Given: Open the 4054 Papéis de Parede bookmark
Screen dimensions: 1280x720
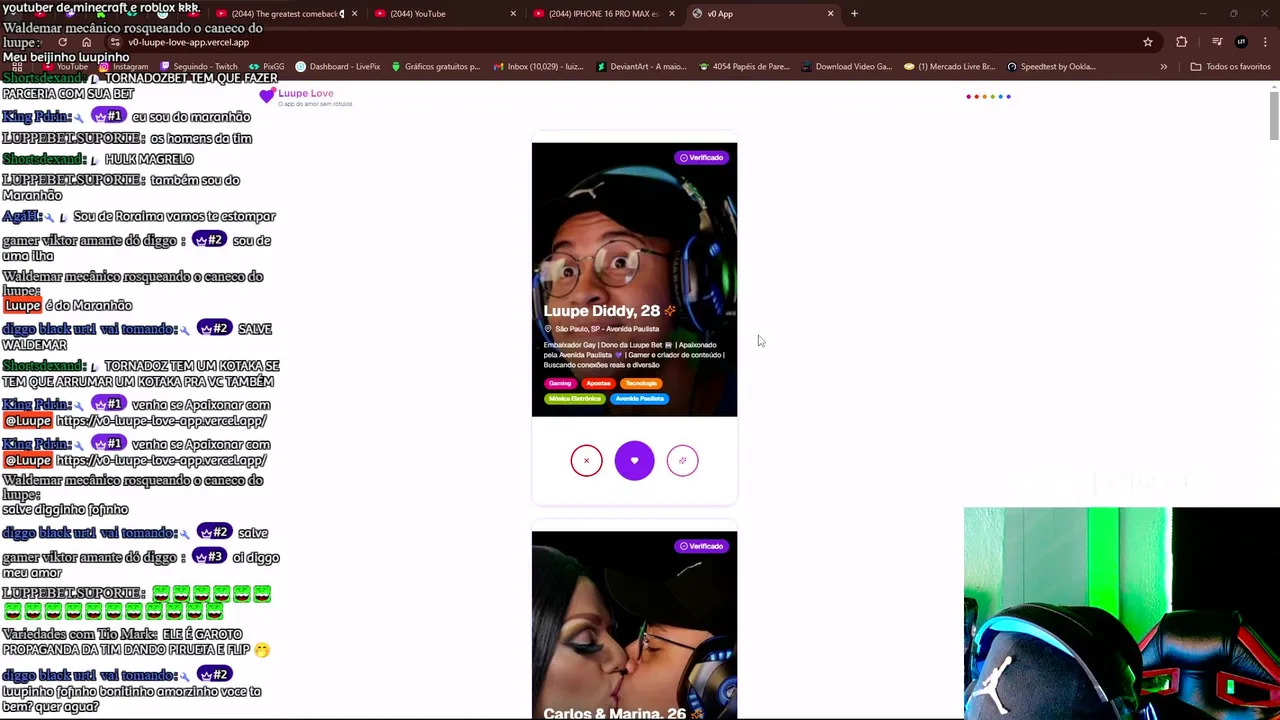Looking at the screenshot, I should [744, 66].
